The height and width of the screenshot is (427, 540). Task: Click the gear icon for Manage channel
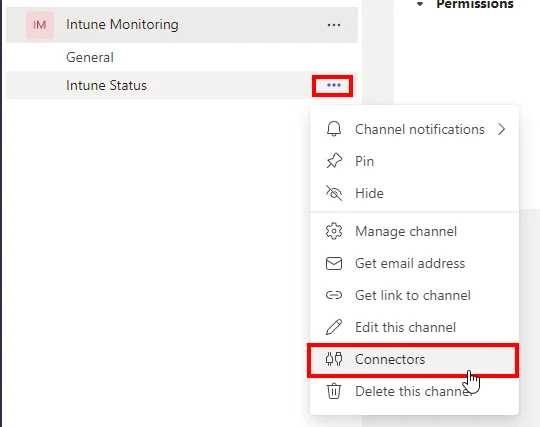click(x=334, y=231)
